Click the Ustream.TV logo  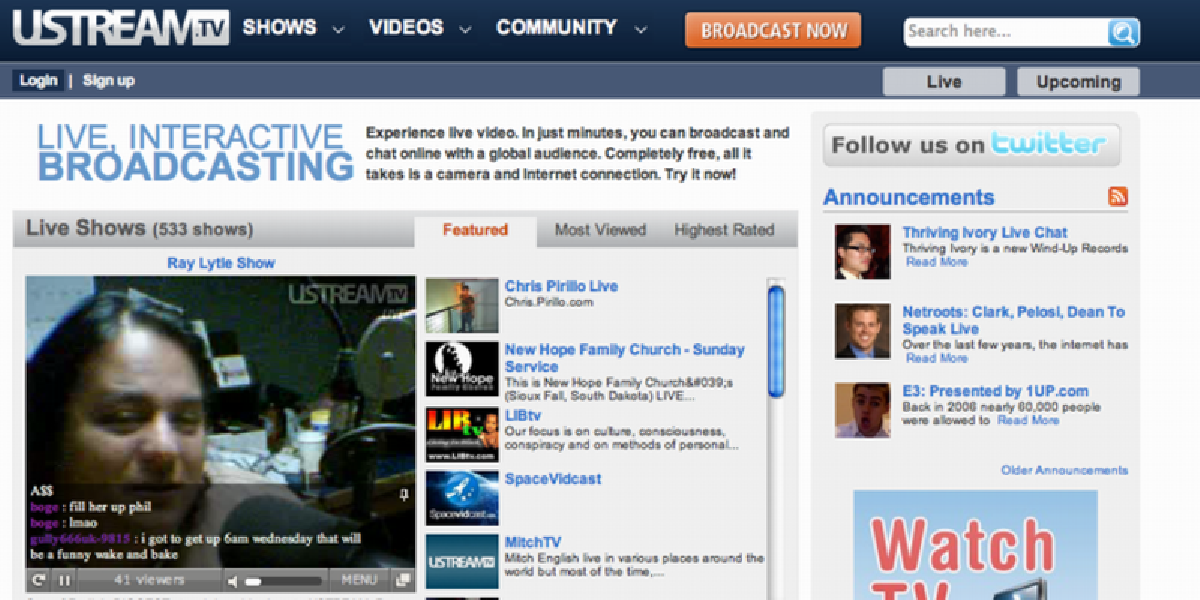point(121,27)
